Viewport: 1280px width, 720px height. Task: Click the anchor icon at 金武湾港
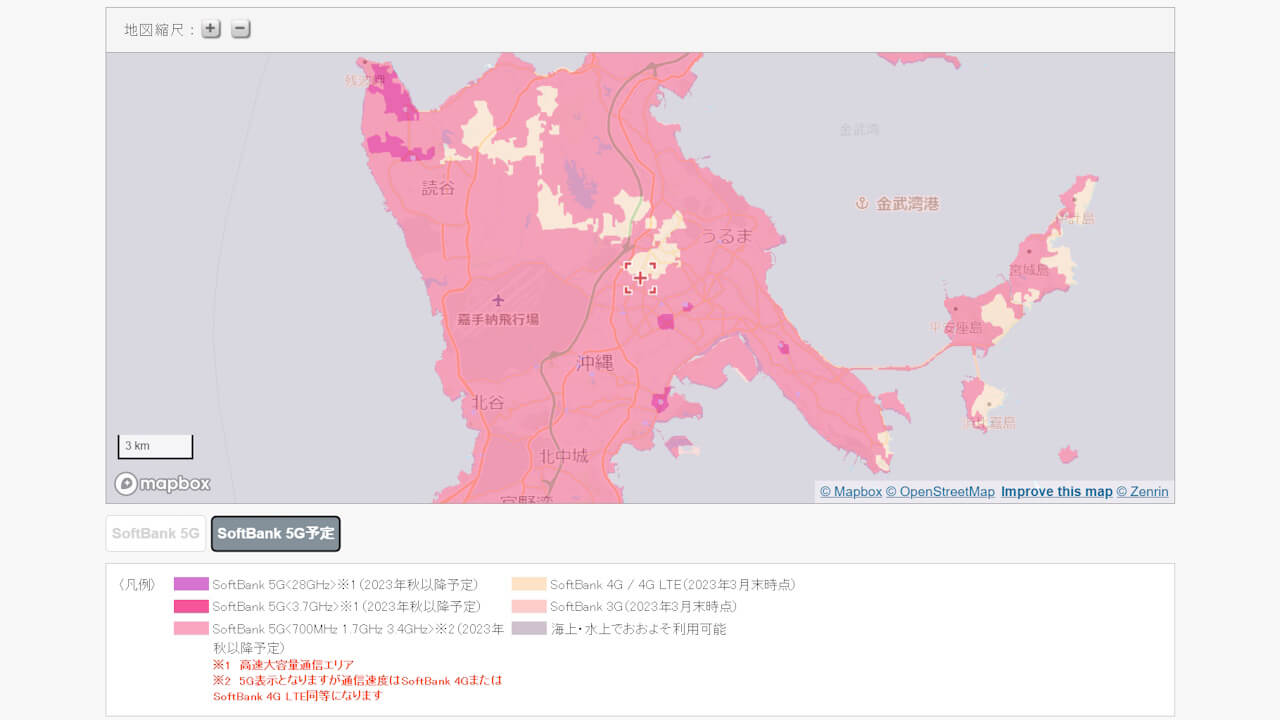[x=862, y=201]
